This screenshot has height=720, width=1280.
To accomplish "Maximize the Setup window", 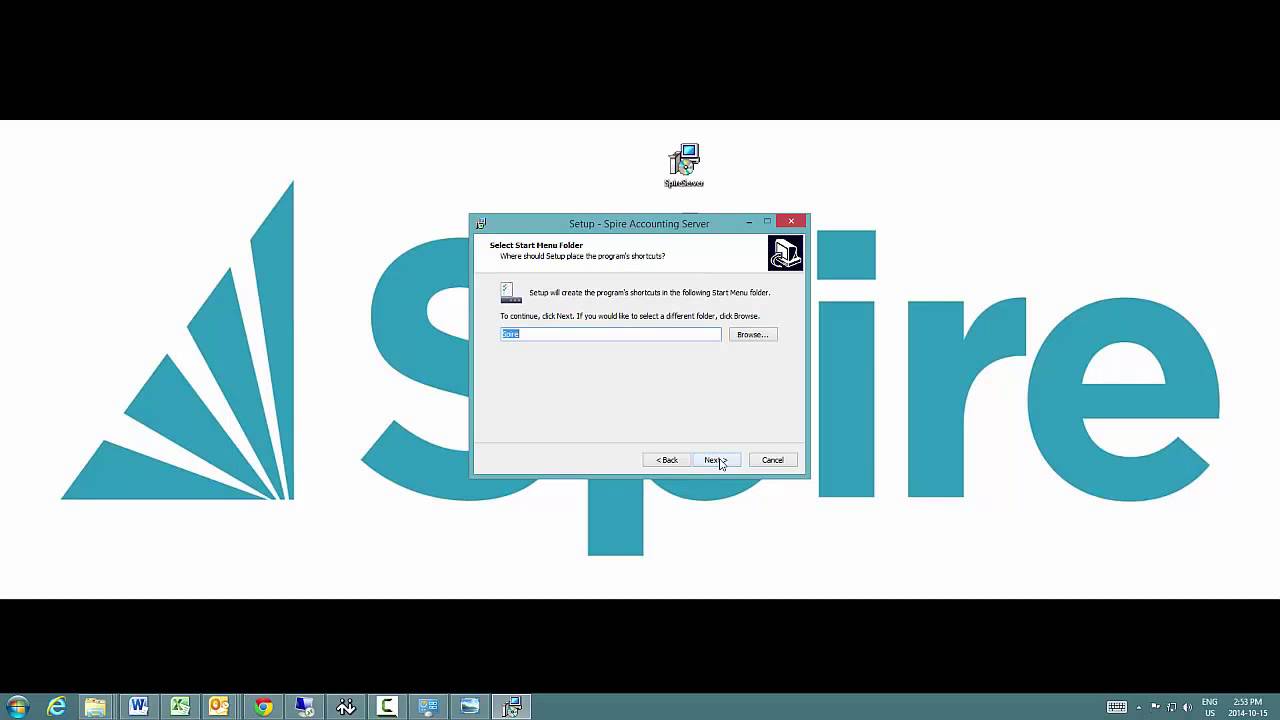I will pyautogui.click(x=767, y=222).
